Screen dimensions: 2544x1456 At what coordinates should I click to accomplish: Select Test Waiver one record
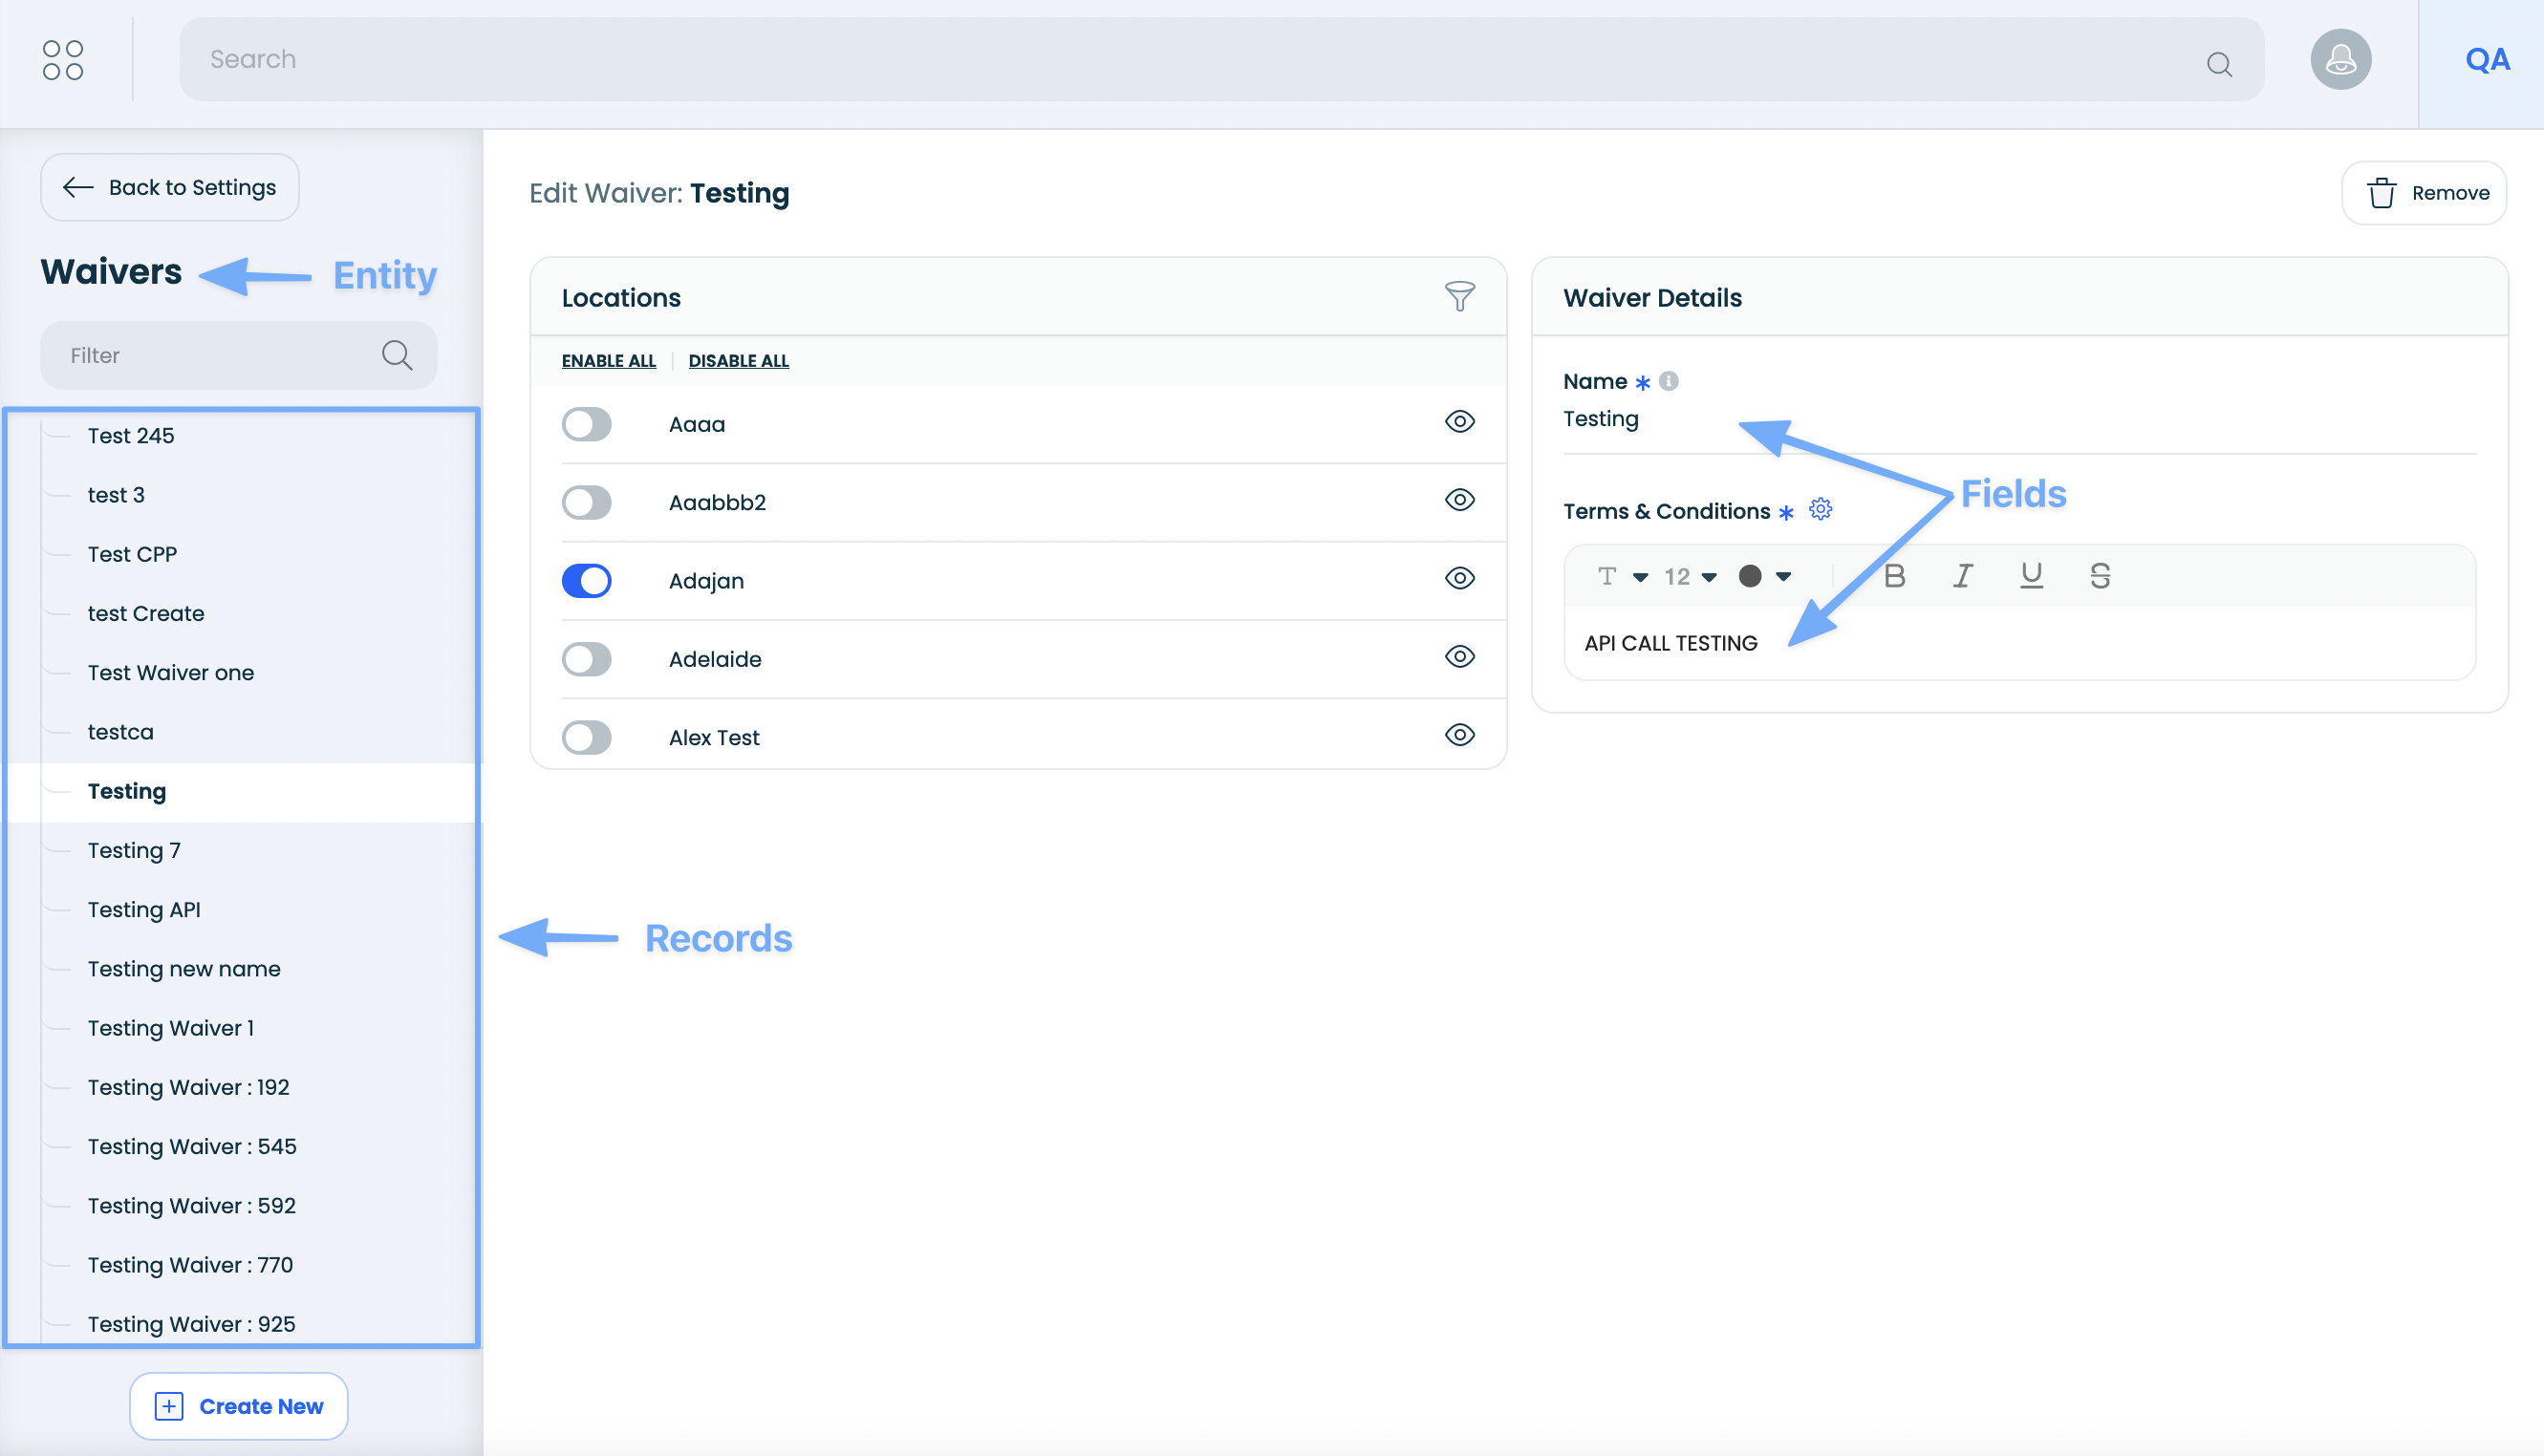pos(171,673)
